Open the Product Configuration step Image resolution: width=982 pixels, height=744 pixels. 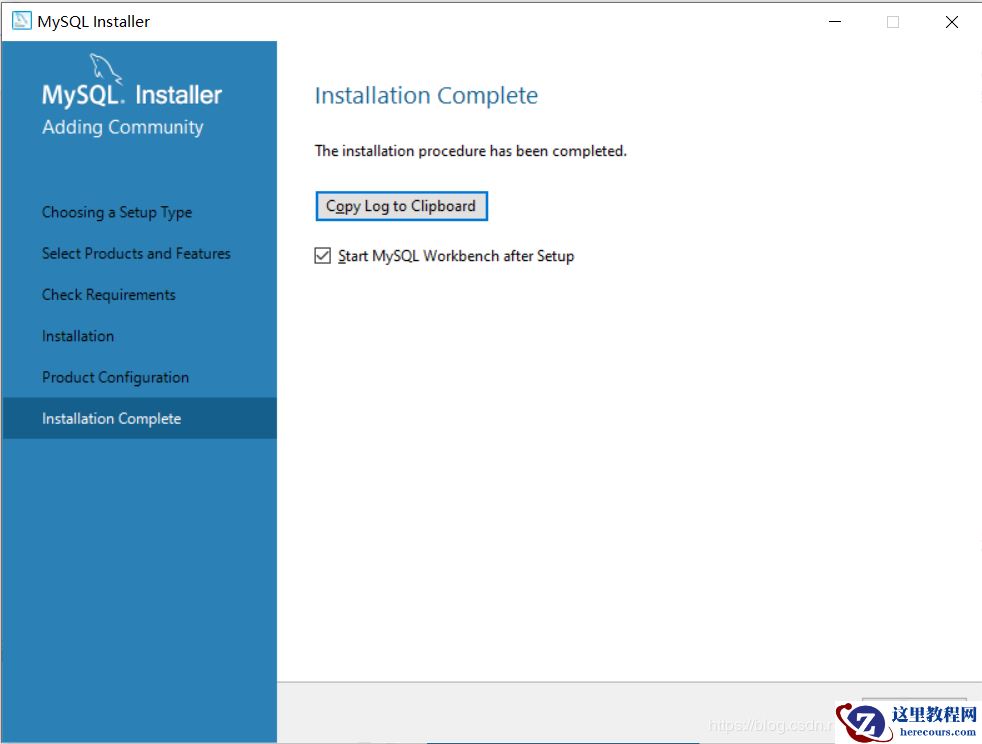[x=115, y=377]
